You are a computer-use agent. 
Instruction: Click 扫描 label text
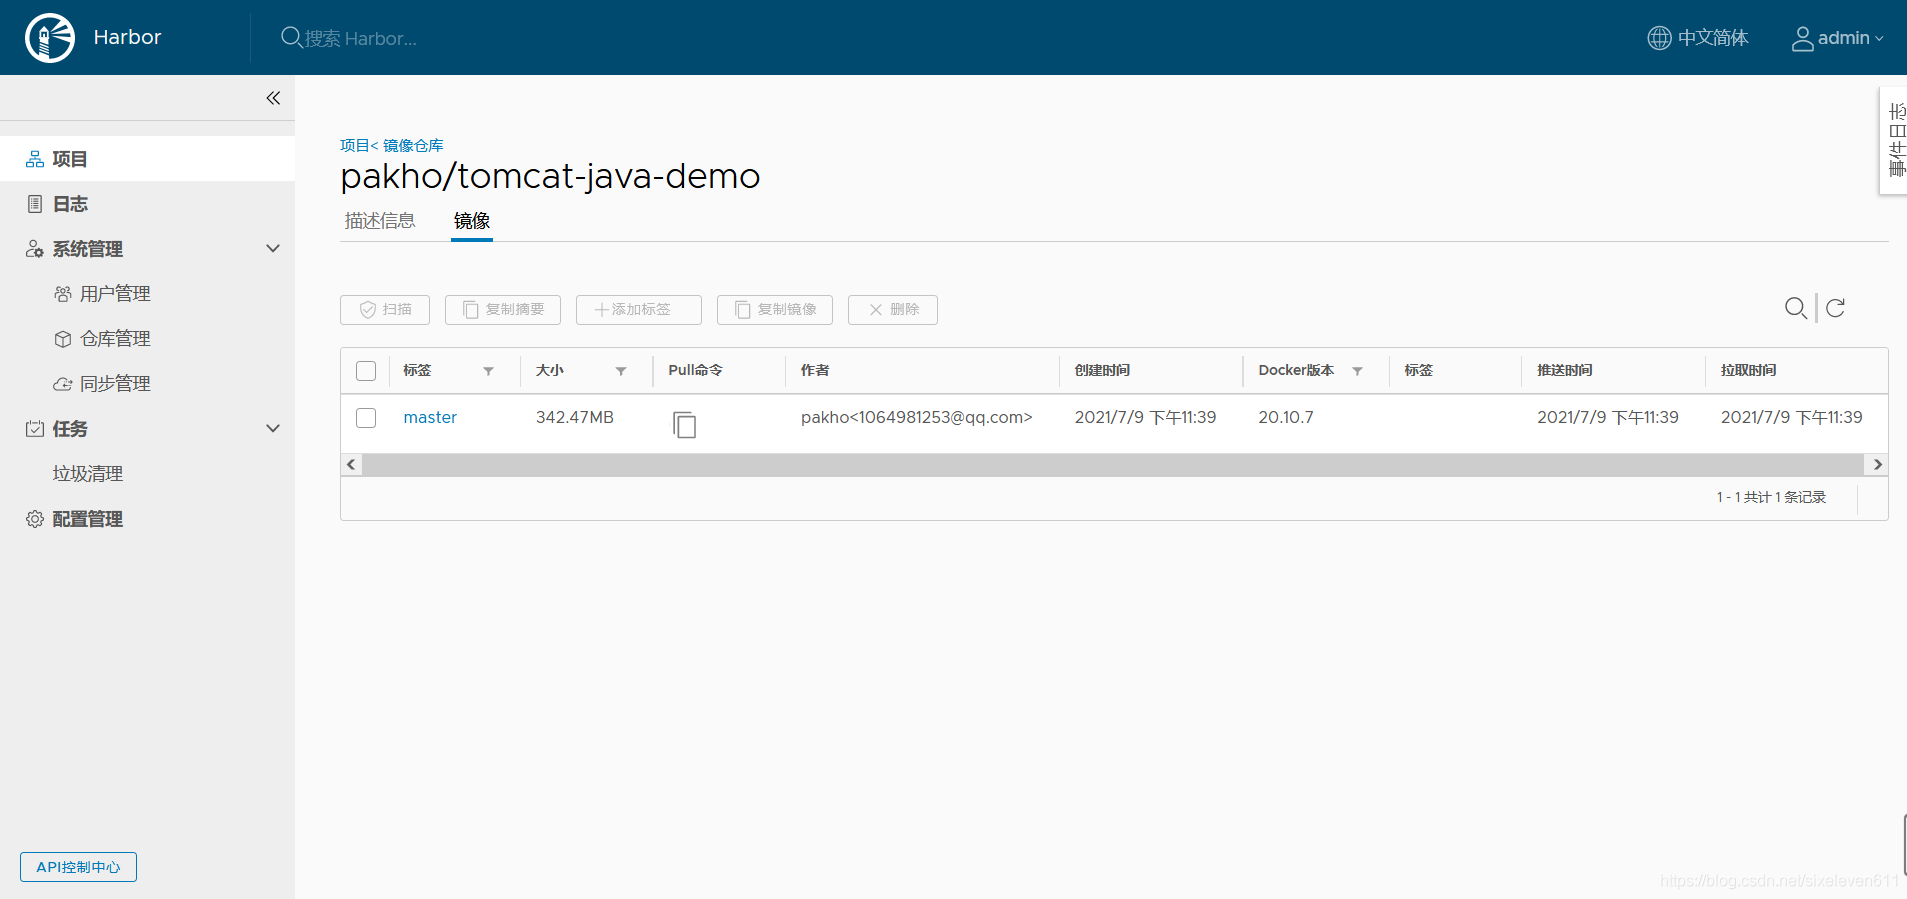pyautogui.click(x=397, y=310)
